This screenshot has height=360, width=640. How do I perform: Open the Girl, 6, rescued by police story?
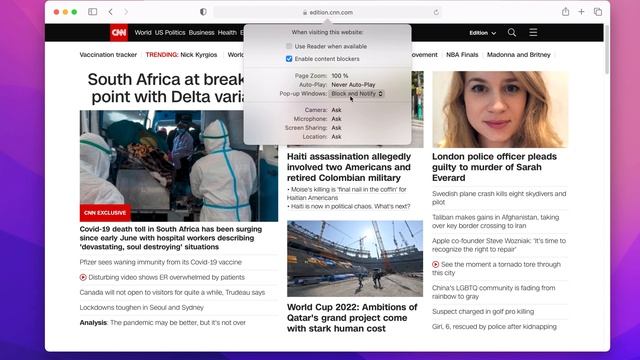(x=494, y=327)
